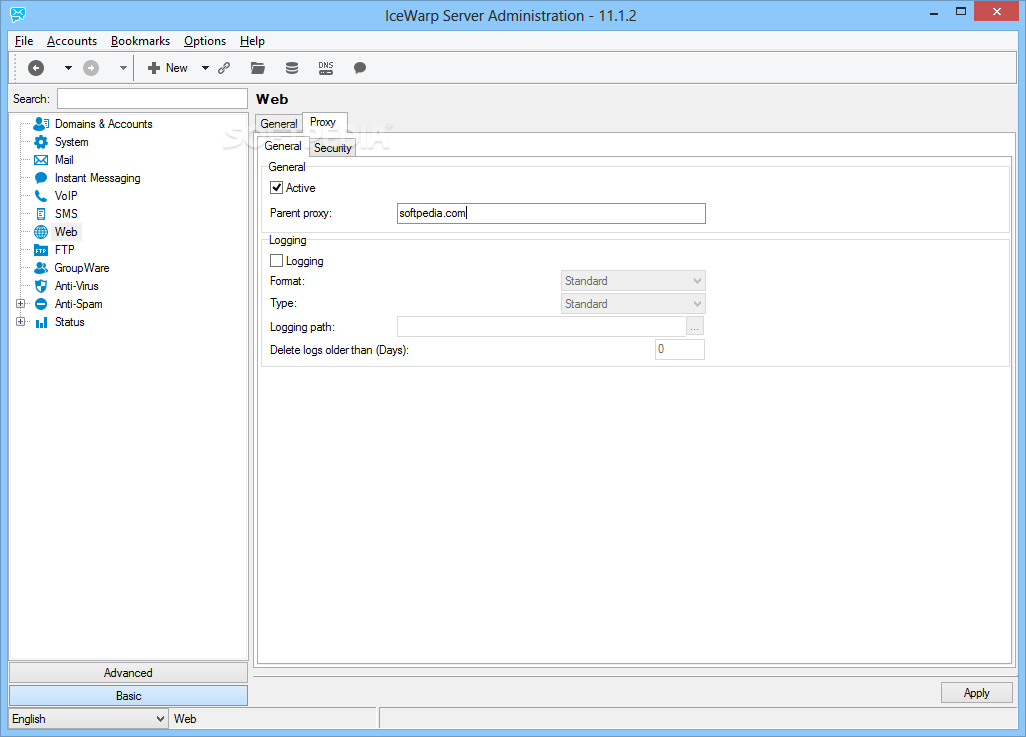Select System label in the tree

coord(71,142)
